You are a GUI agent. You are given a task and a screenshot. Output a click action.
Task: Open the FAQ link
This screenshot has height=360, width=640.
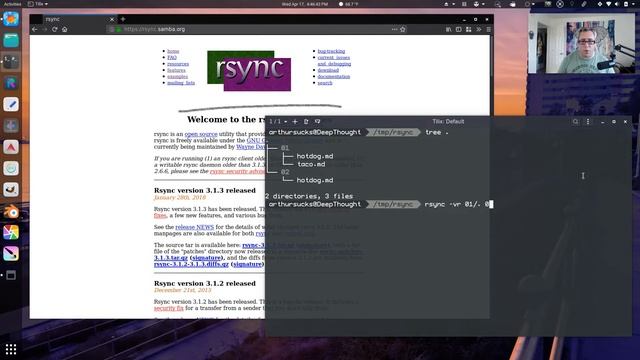[x=172, y=58]
